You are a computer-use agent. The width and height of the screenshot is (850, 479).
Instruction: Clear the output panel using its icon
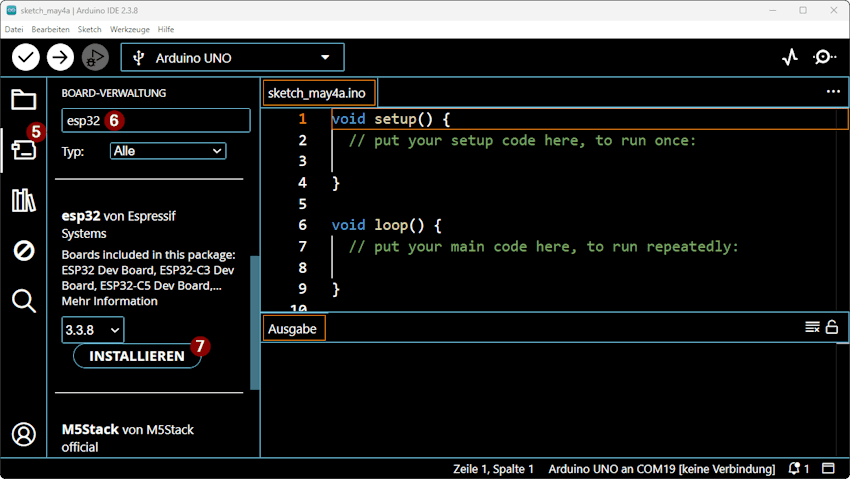click(812, 327)
